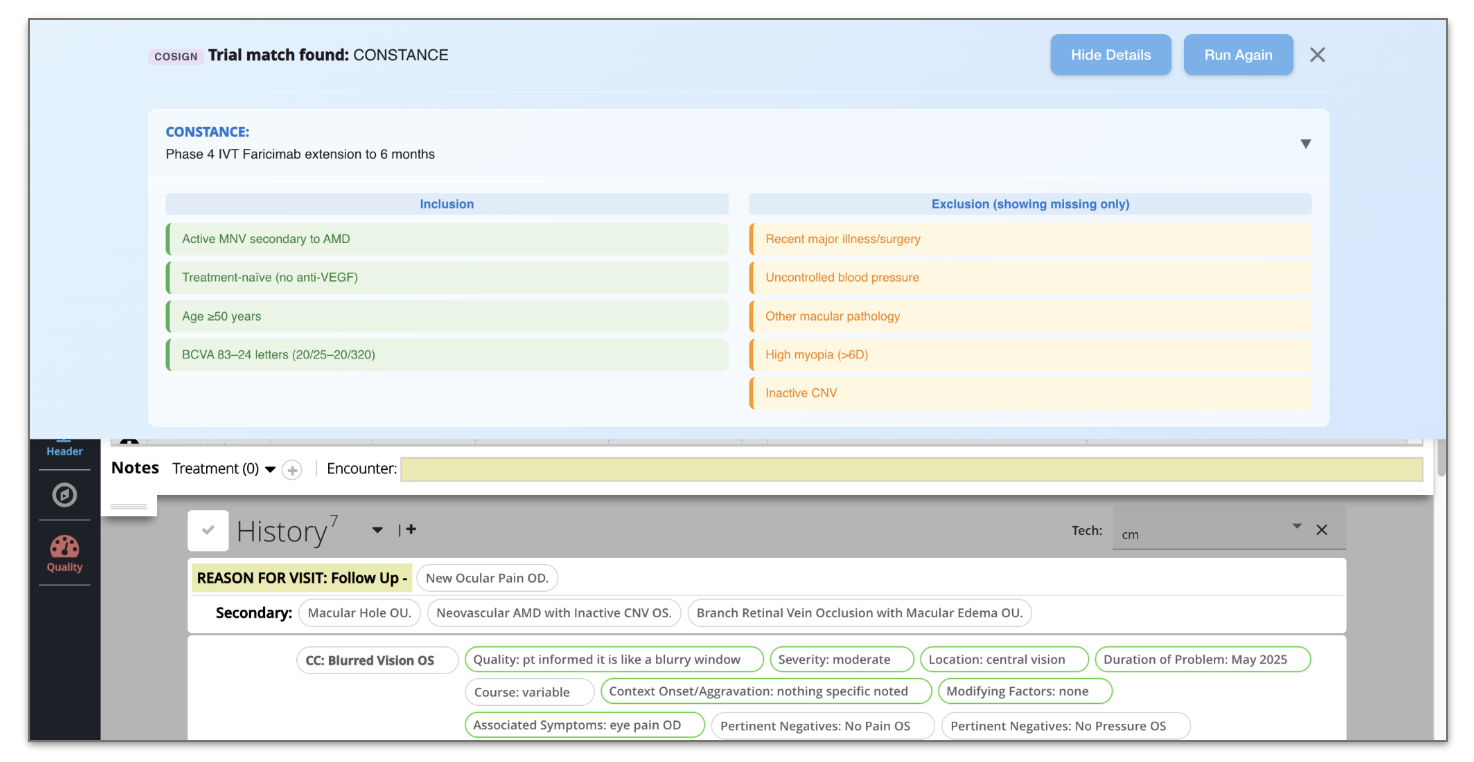1474x762 pixels.
Task: Click the Hide Details button
Action: (1110, 55)
